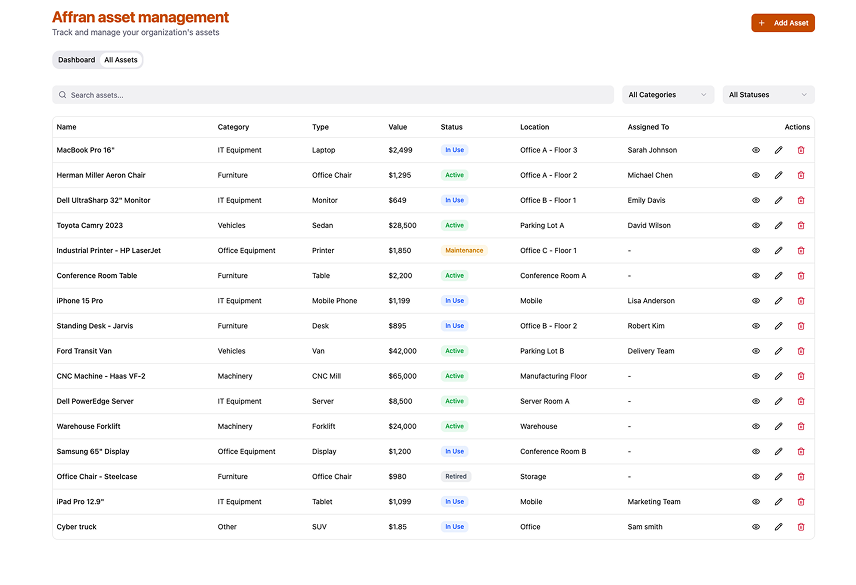Focus the Search assets field
856x585 pixels.
click(333, 95)
